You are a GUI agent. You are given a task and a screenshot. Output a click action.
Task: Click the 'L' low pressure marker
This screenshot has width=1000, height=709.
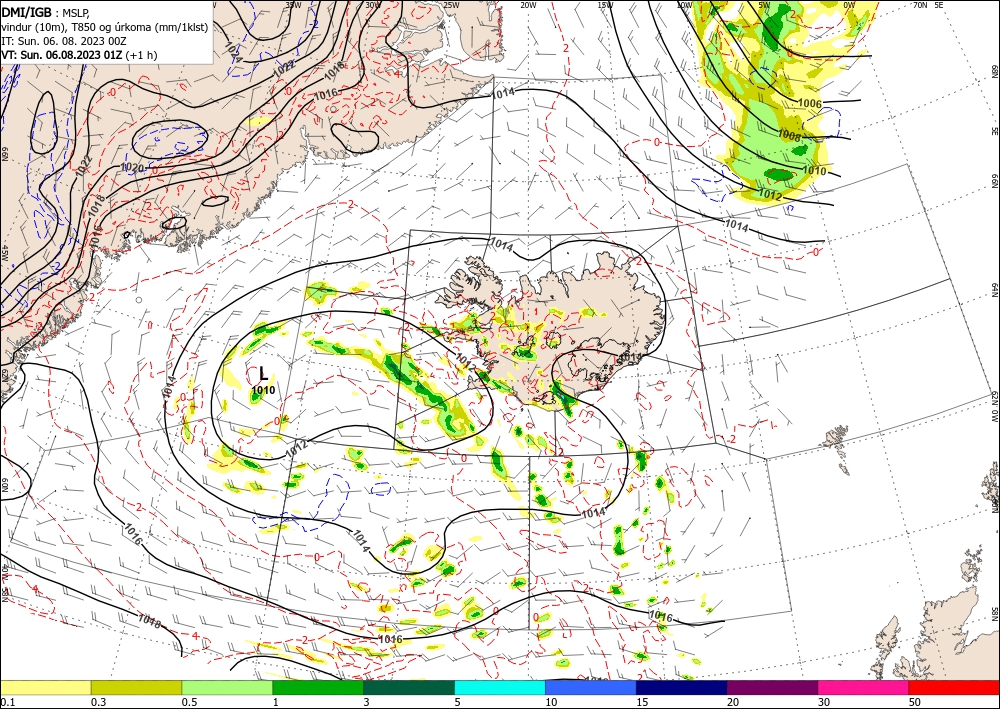(263, 374)
